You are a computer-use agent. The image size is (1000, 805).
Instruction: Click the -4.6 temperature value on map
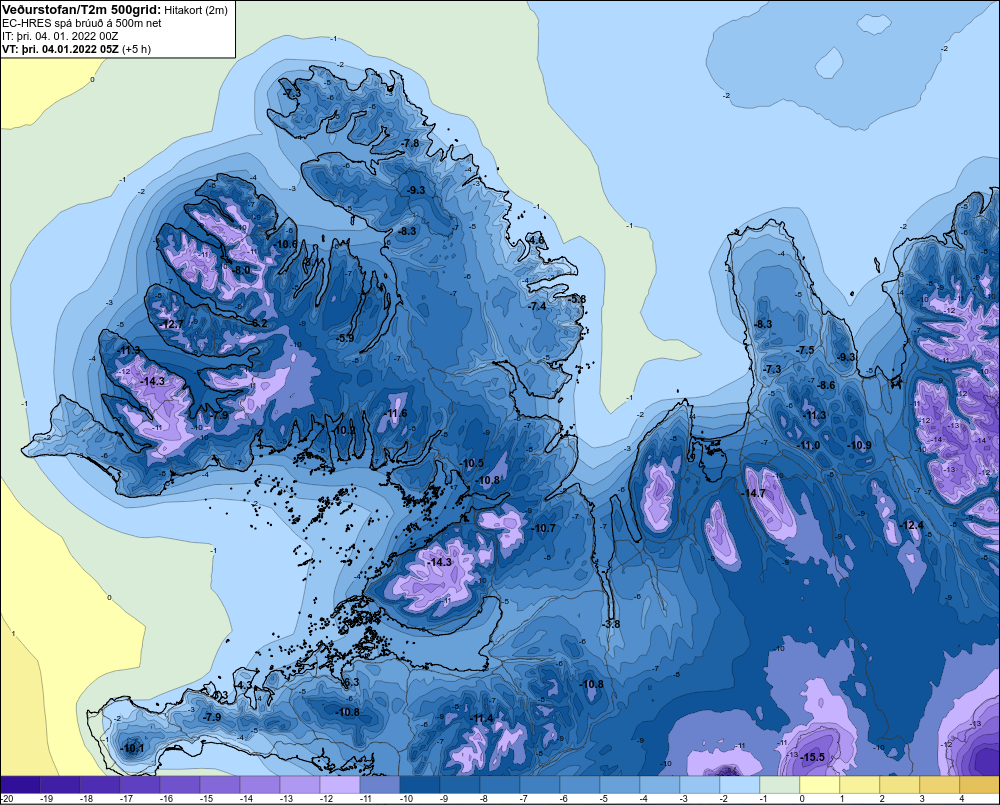(x=536, y=240)
